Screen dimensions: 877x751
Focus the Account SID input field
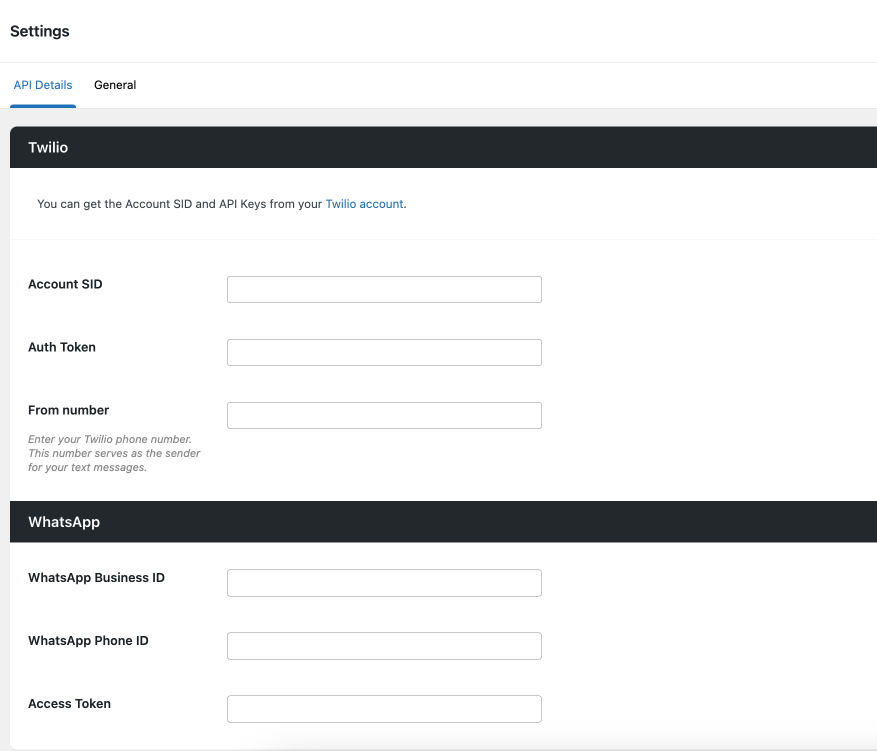click(x=384, y=290)
